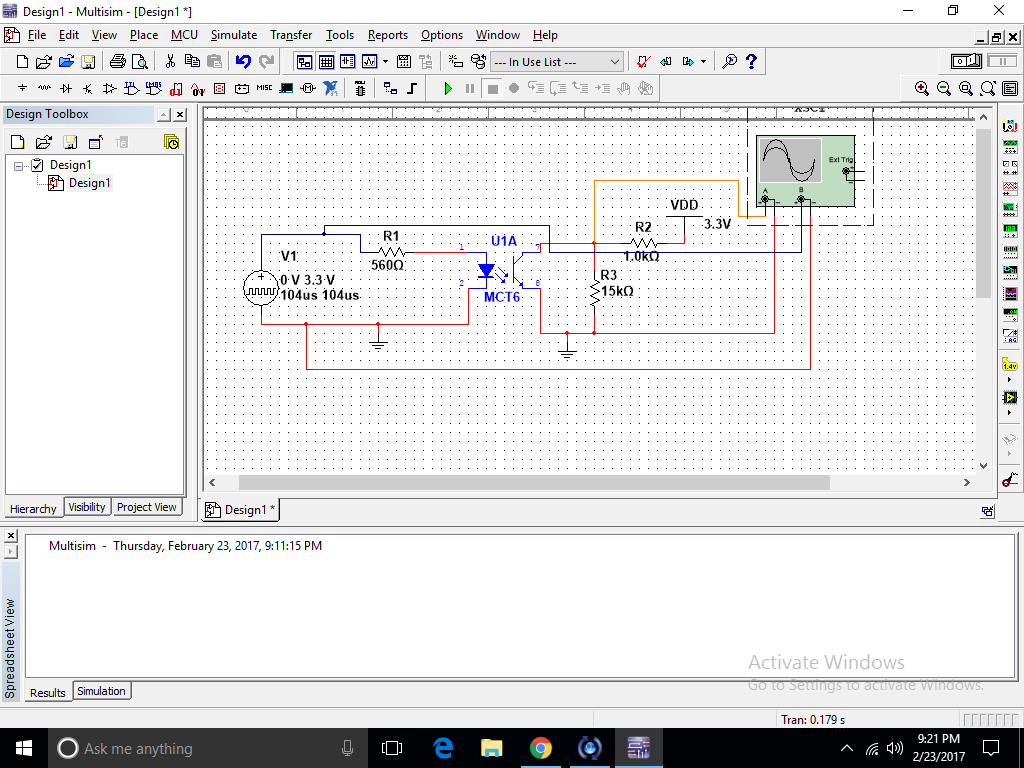
Task: Click workspace scroll down arrow
Action: (x=983, y=466)
